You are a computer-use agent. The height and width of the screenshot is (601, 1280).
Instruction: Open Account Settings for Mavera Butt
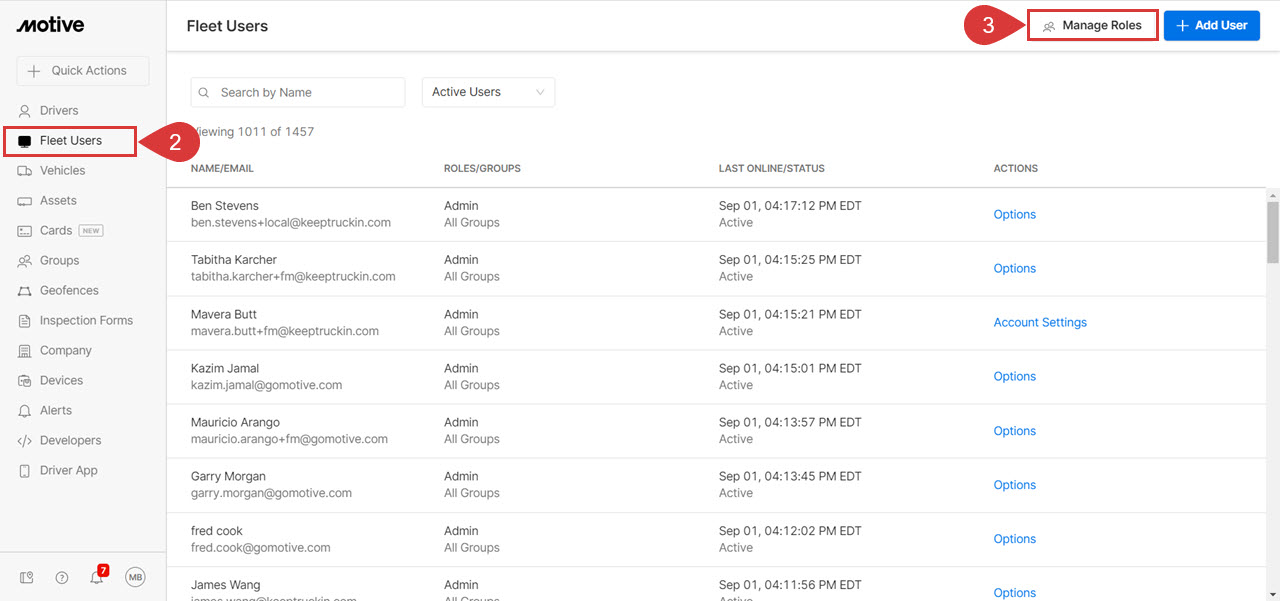click(1040, 322)
